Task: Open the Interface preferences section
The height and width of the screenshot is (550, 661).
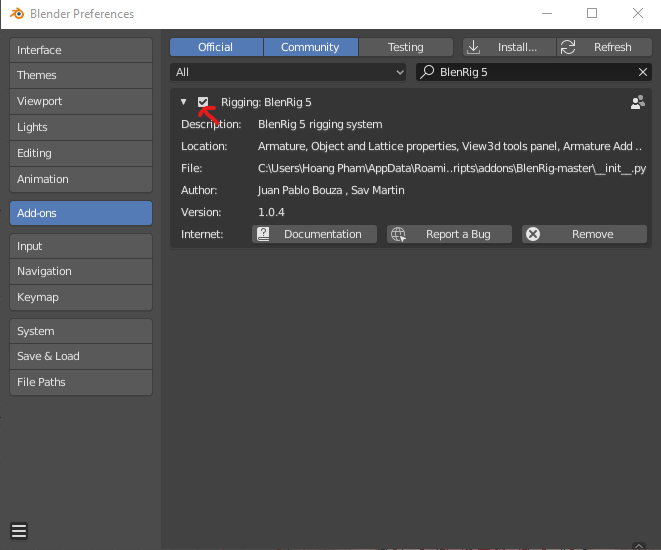Action: pos(81,50)
